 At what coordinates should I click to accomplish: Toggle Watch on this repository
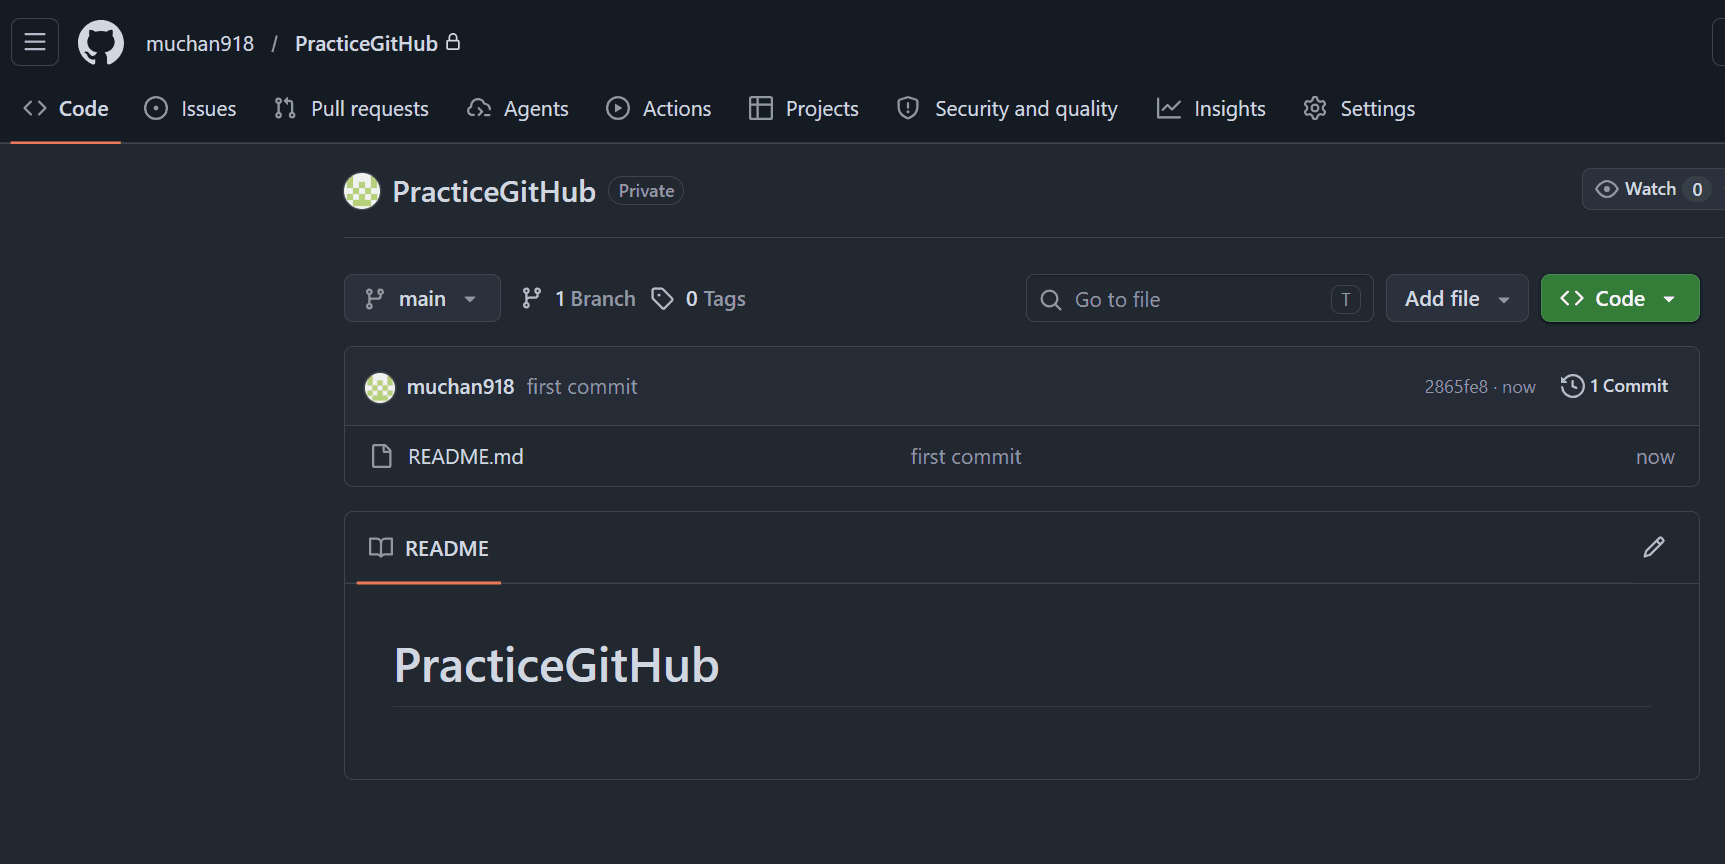coord(1652,189)
